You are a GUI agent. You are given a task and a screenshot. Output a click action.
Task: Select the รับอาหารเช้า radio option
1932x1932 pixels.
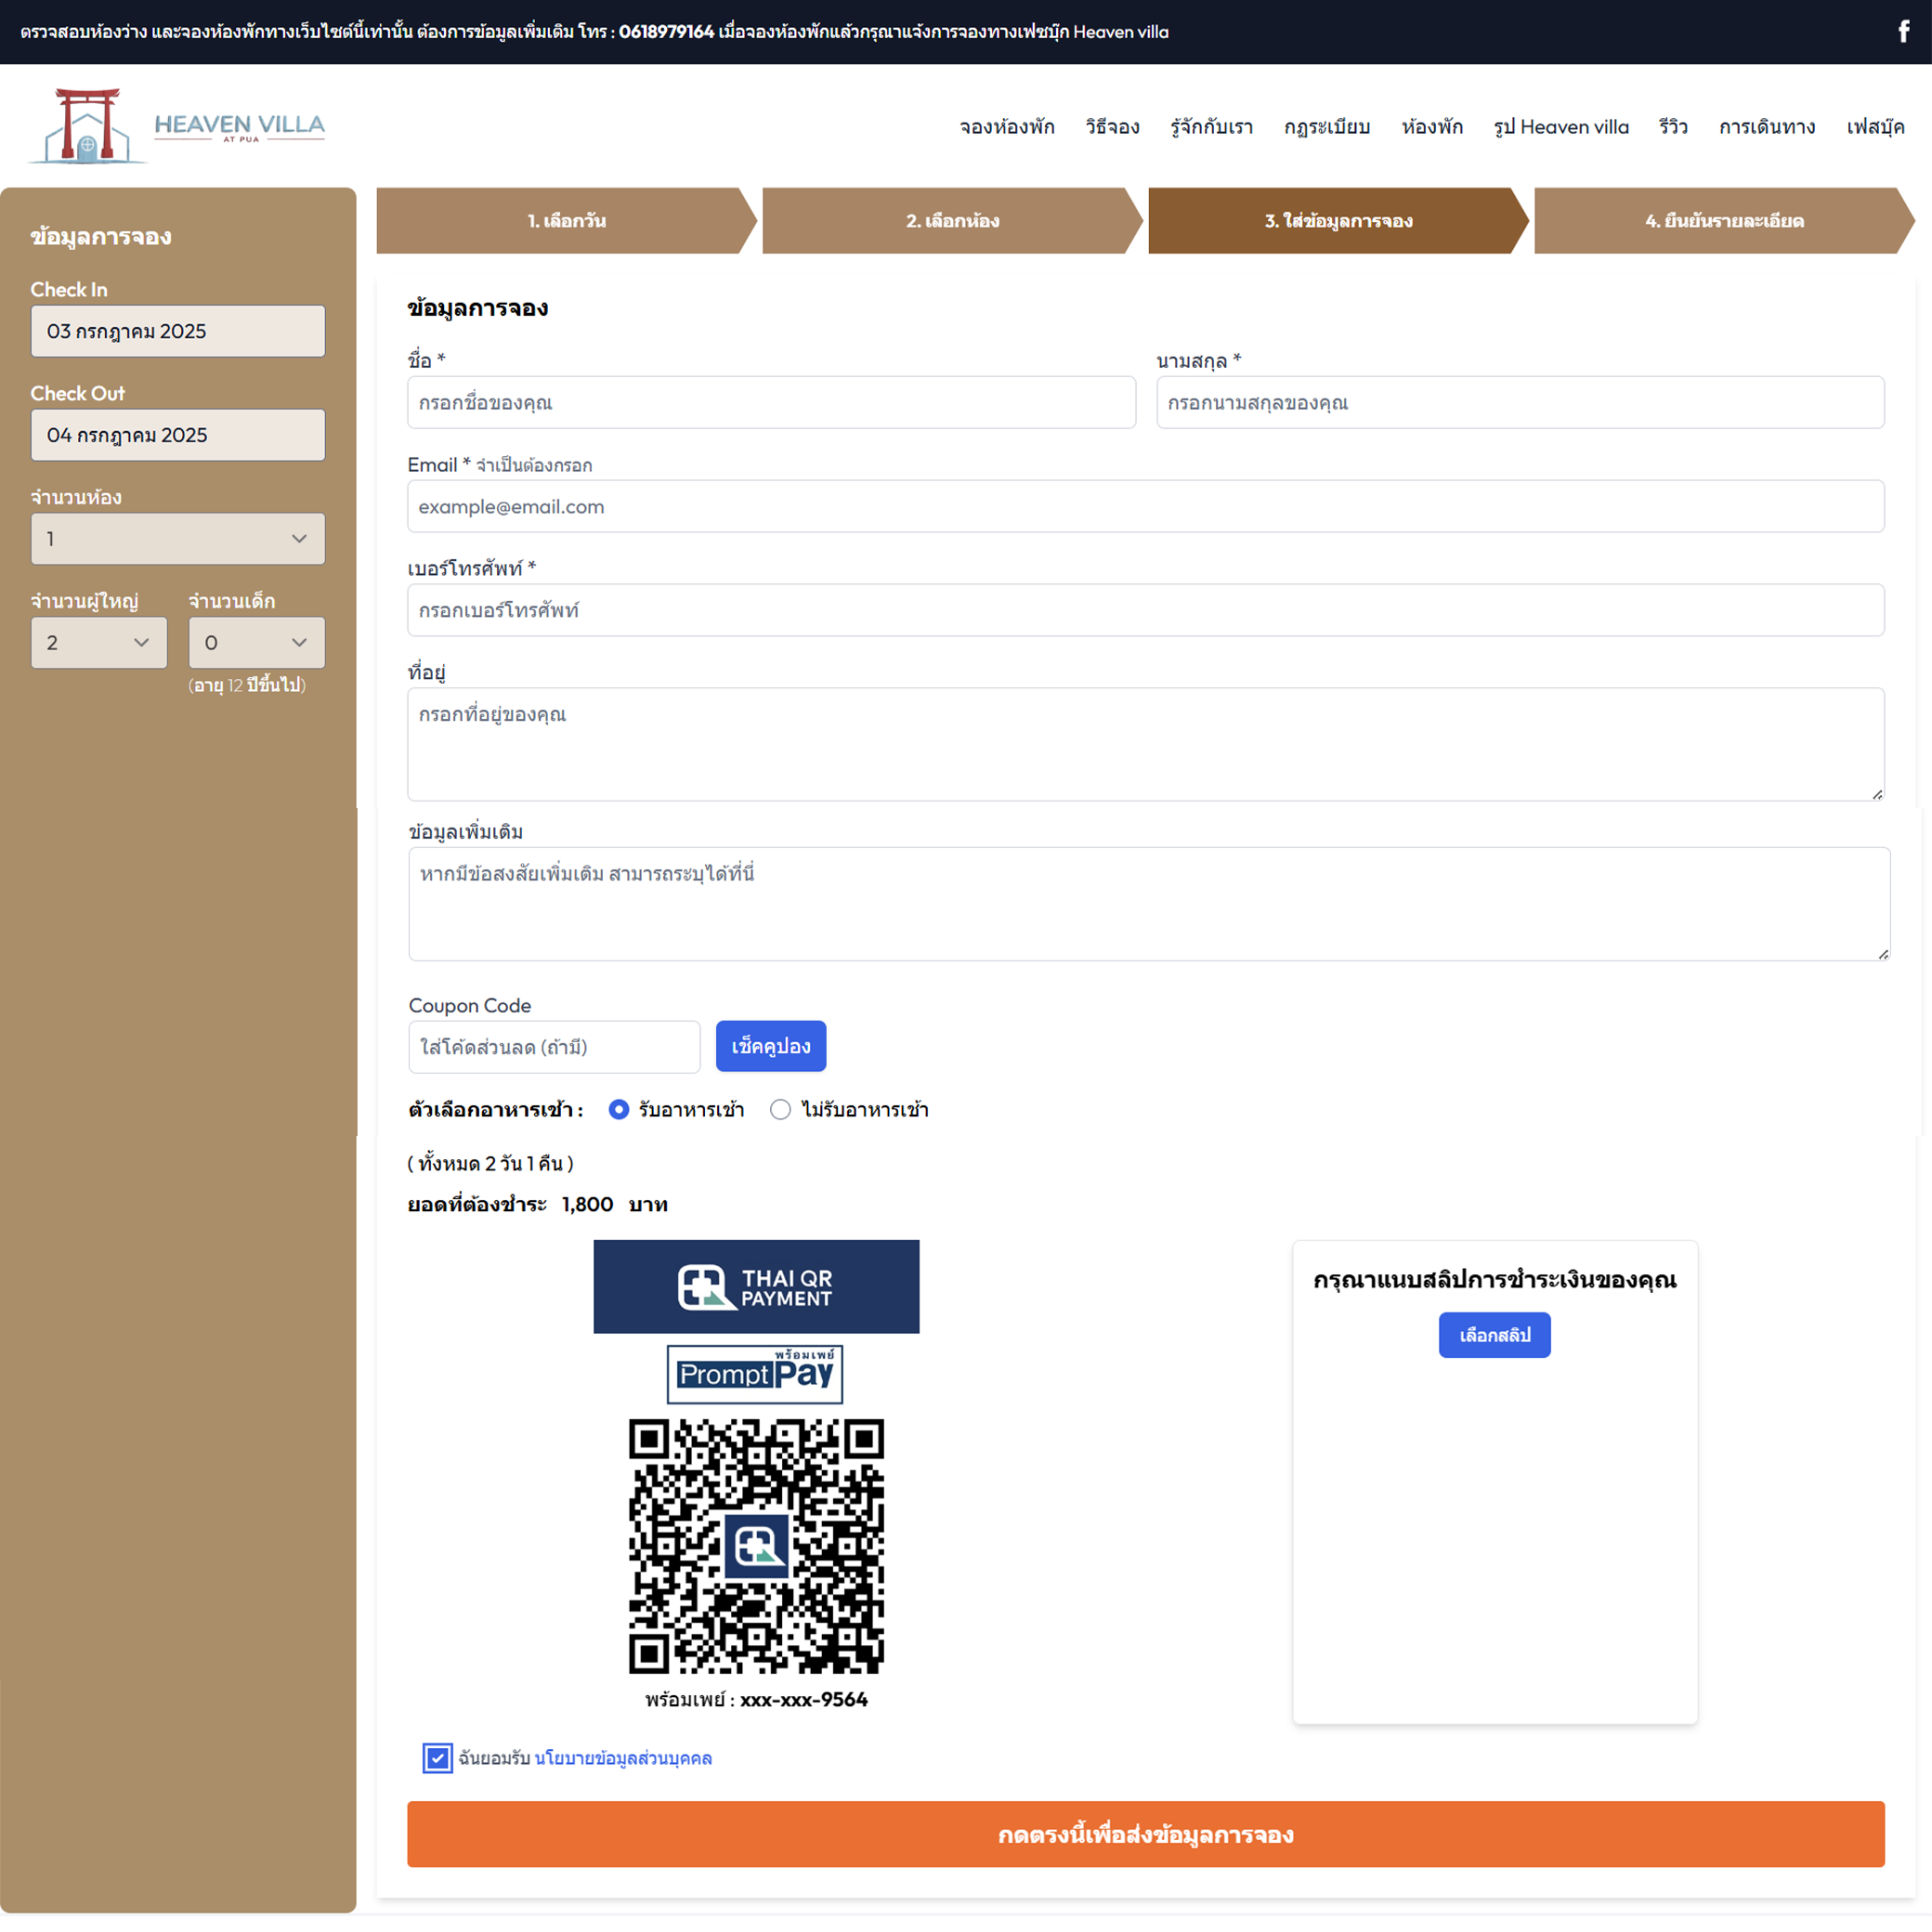point(619,1109)
